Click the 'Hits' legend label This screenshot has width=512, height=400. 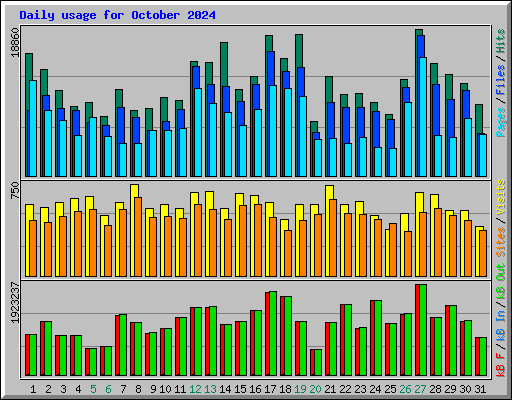(501, 41)
